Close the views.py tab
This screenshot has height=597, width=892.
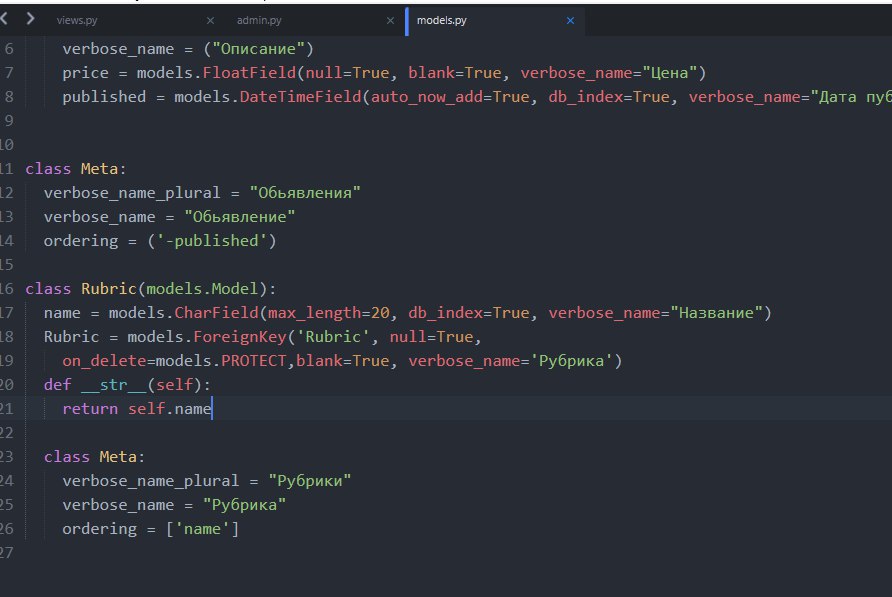(x=210, y=20)
